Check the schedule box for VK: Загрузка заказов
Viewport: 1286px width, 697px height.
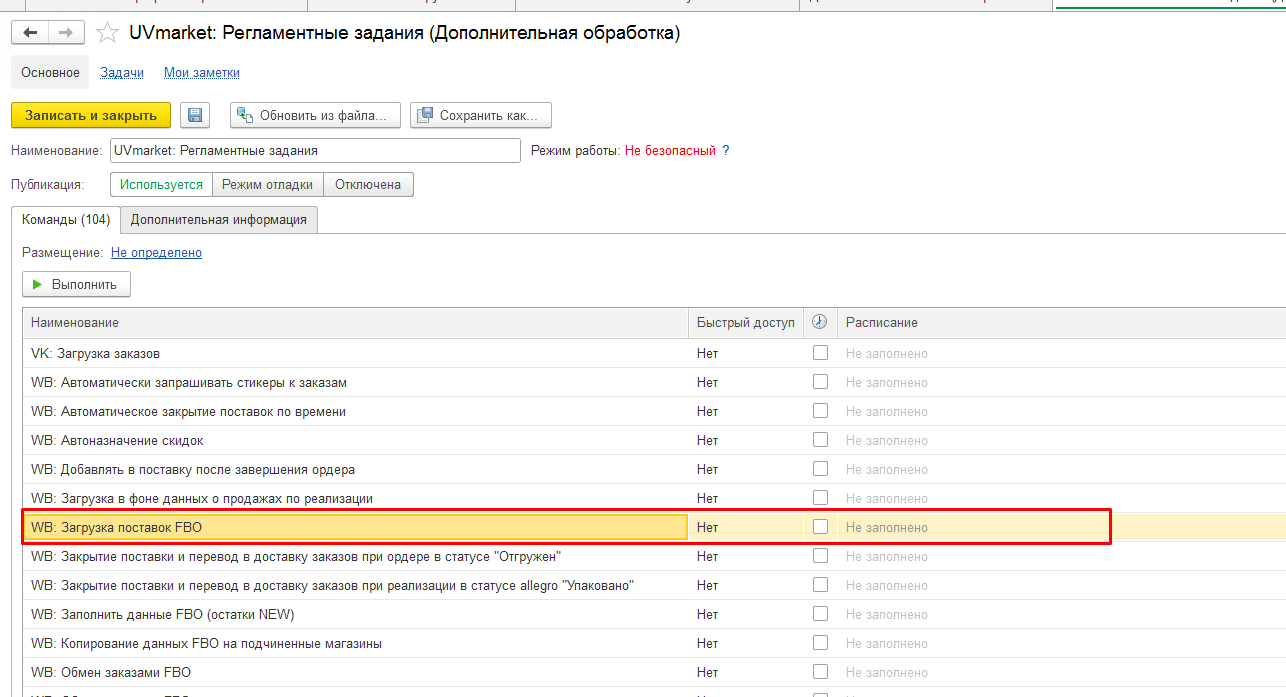point(820,353)
